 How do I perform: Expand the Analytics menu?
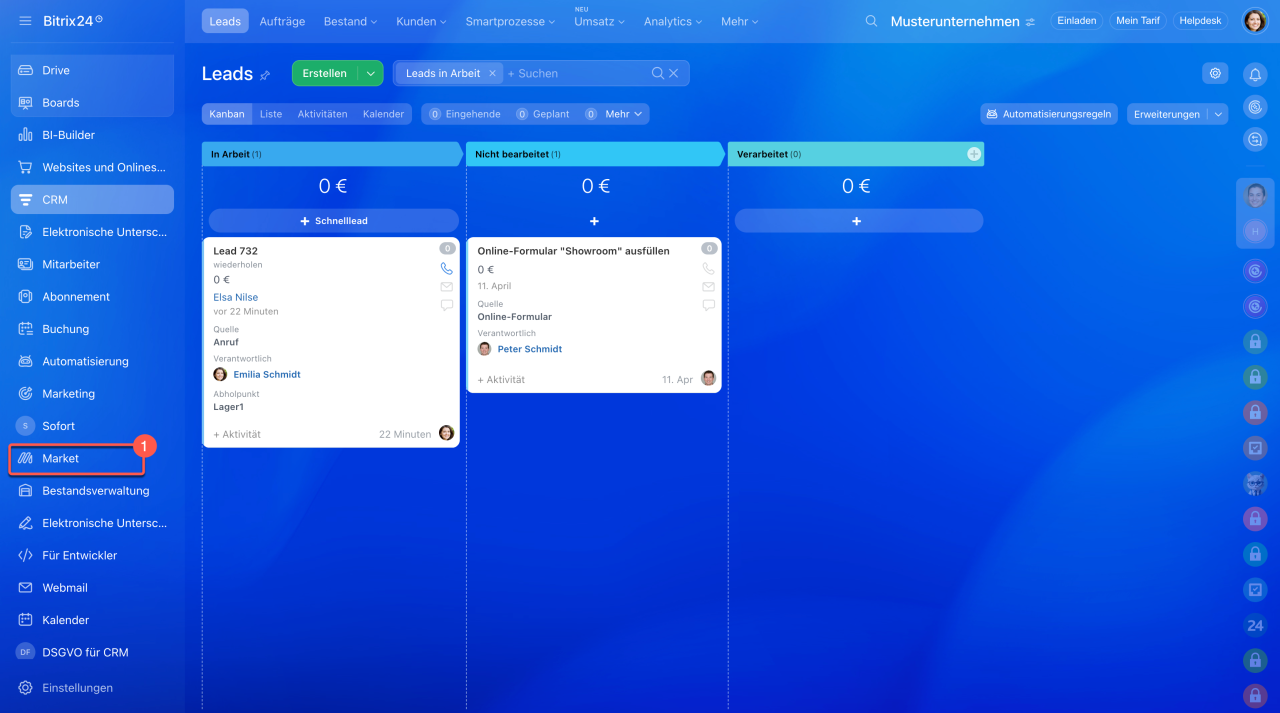click(673, 21)
